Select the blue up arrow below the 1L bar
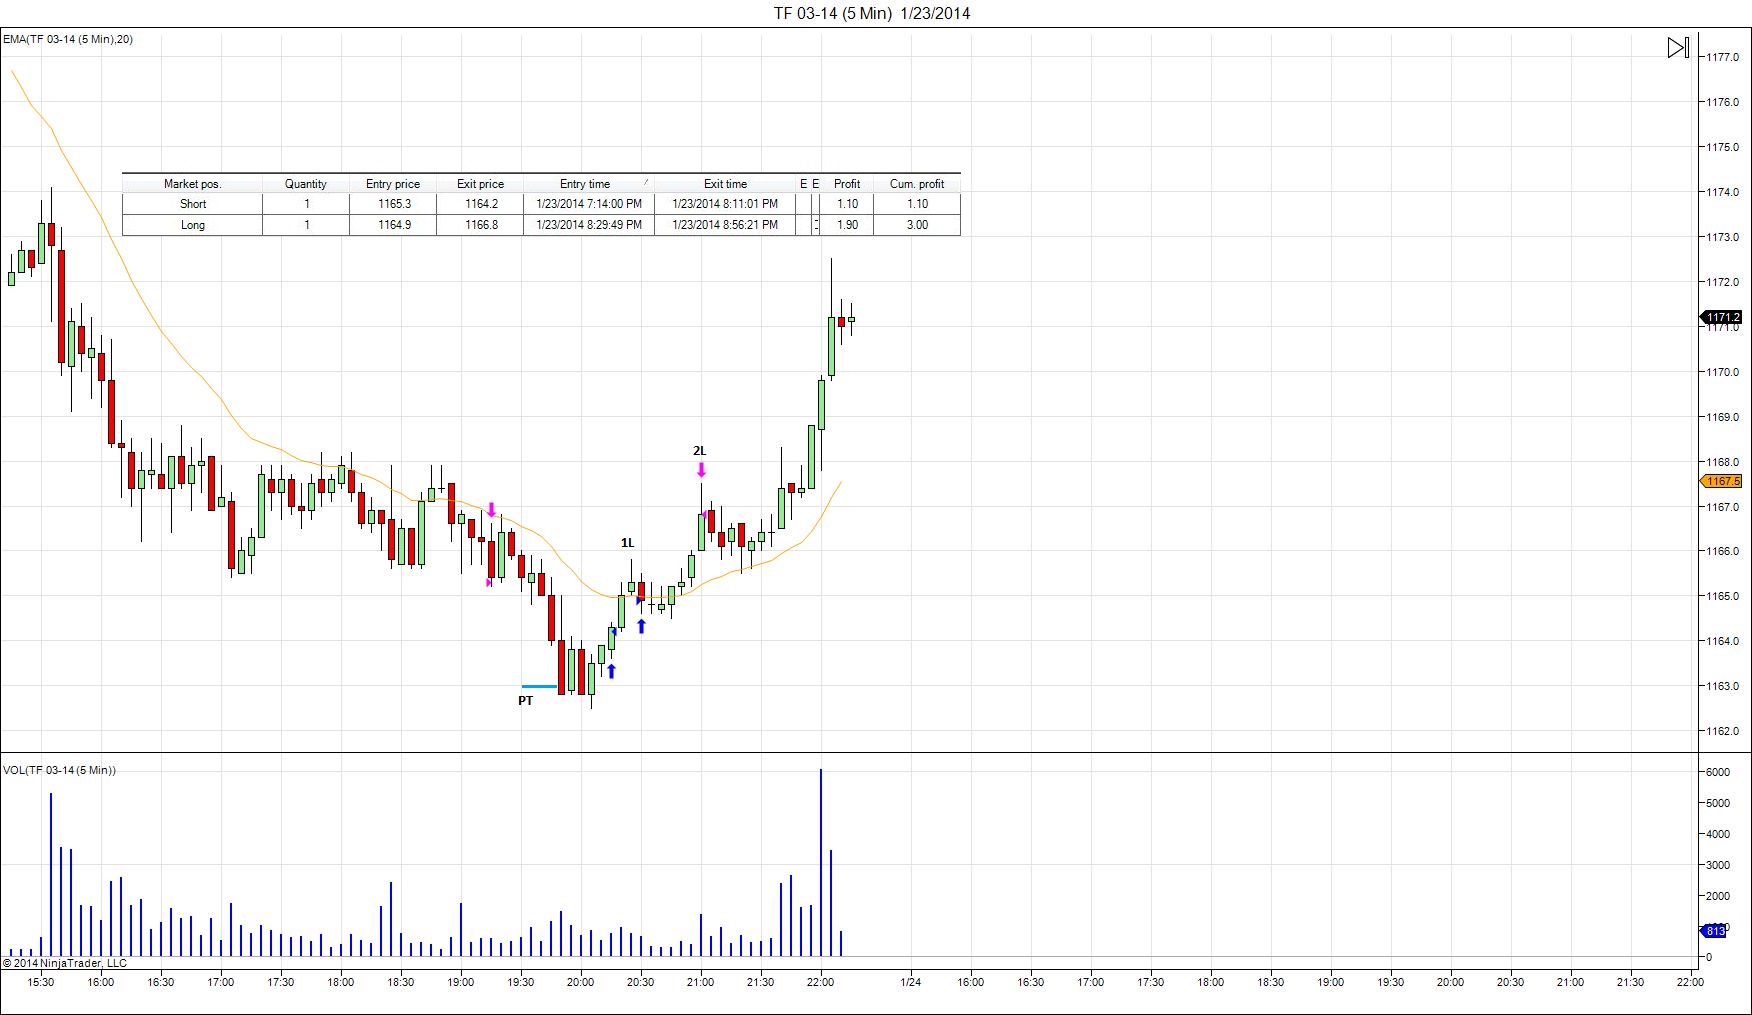This screenshot has width=1752, height=1015. click(x=641, y=626)
